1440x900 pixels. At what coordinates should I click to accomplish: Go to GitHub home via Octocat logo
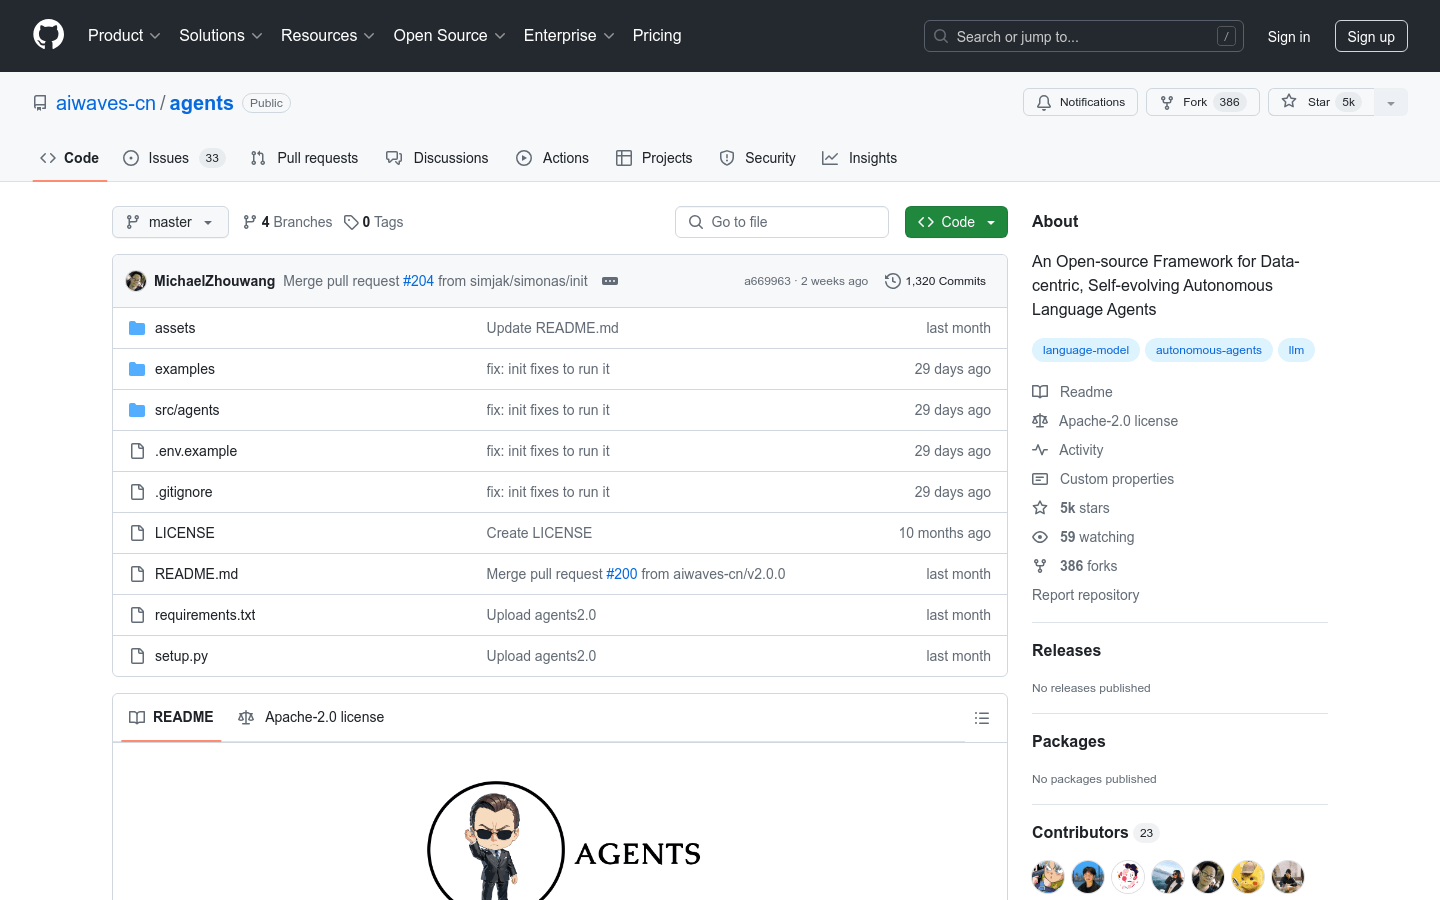[x=49, y=35]
